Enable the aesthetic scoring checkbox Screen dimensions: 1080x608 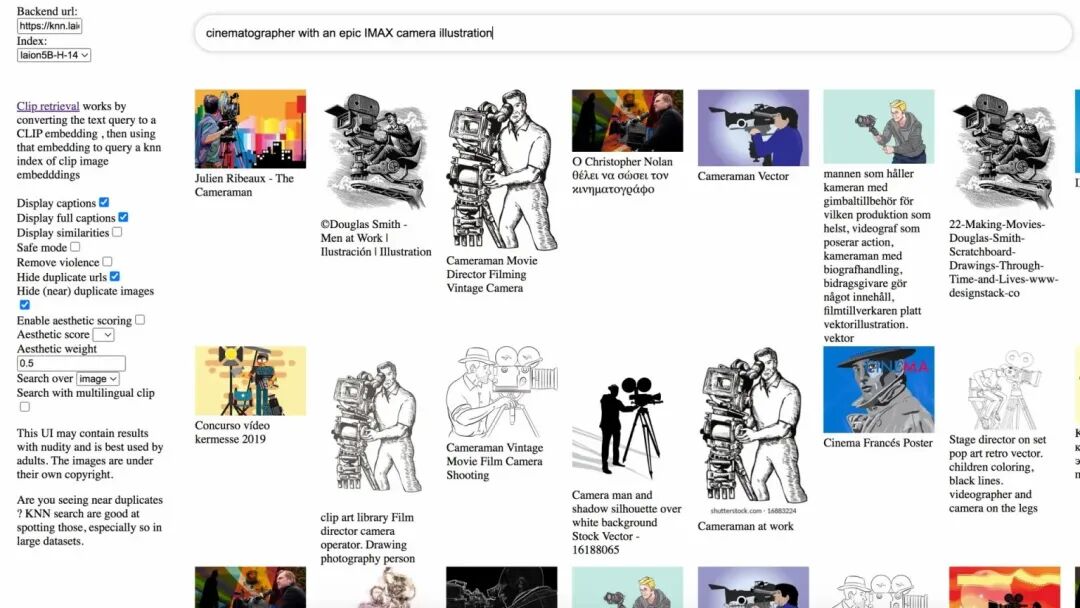[x=140, y=319]
